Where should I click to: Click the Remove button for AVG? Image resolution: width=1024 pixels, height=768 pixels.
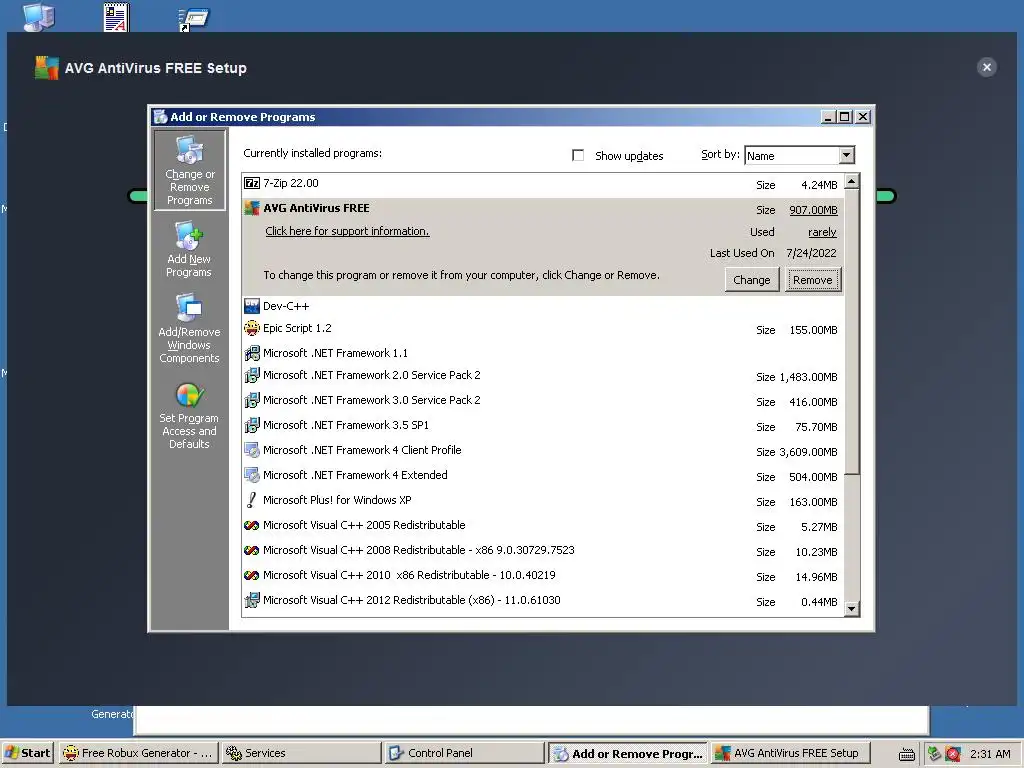coord(812,280)
